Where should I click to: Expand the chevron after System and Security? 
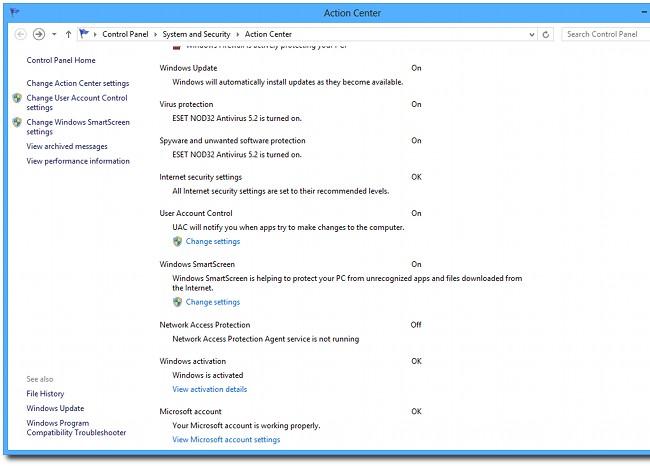(238, 35)
